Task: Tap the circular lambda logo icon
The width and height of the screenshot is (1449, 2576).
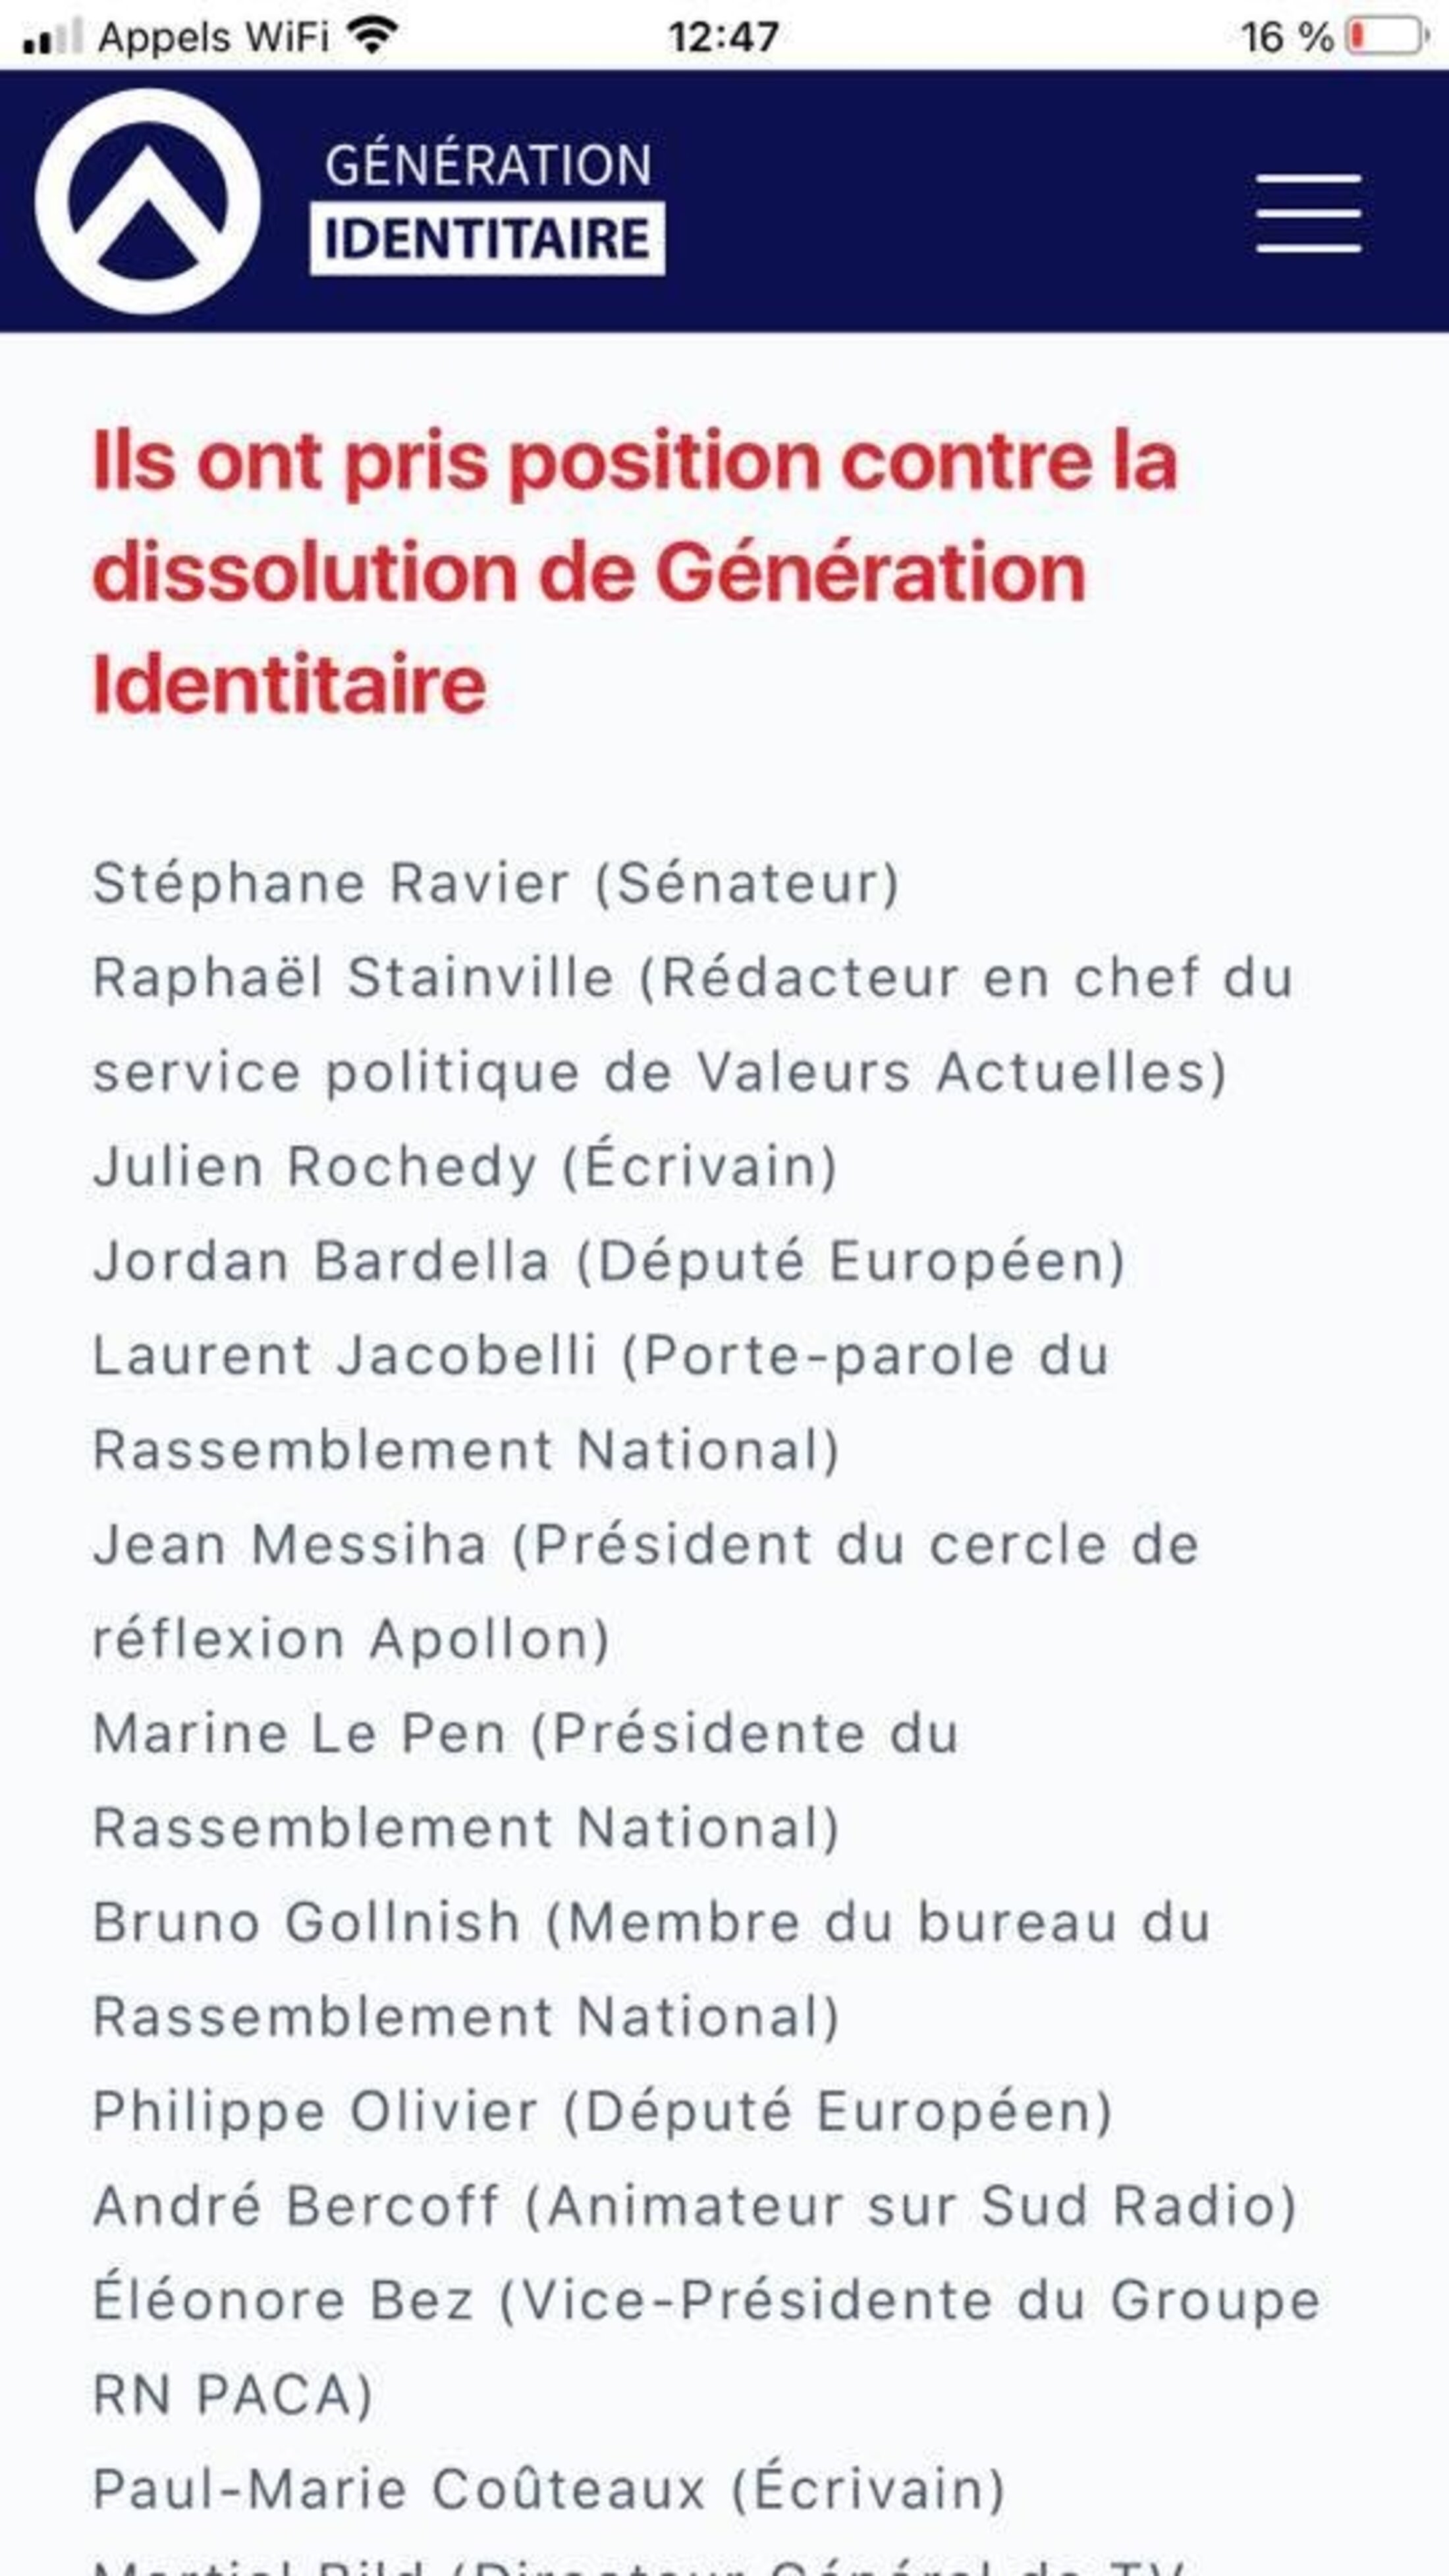Action: point(148,201)
